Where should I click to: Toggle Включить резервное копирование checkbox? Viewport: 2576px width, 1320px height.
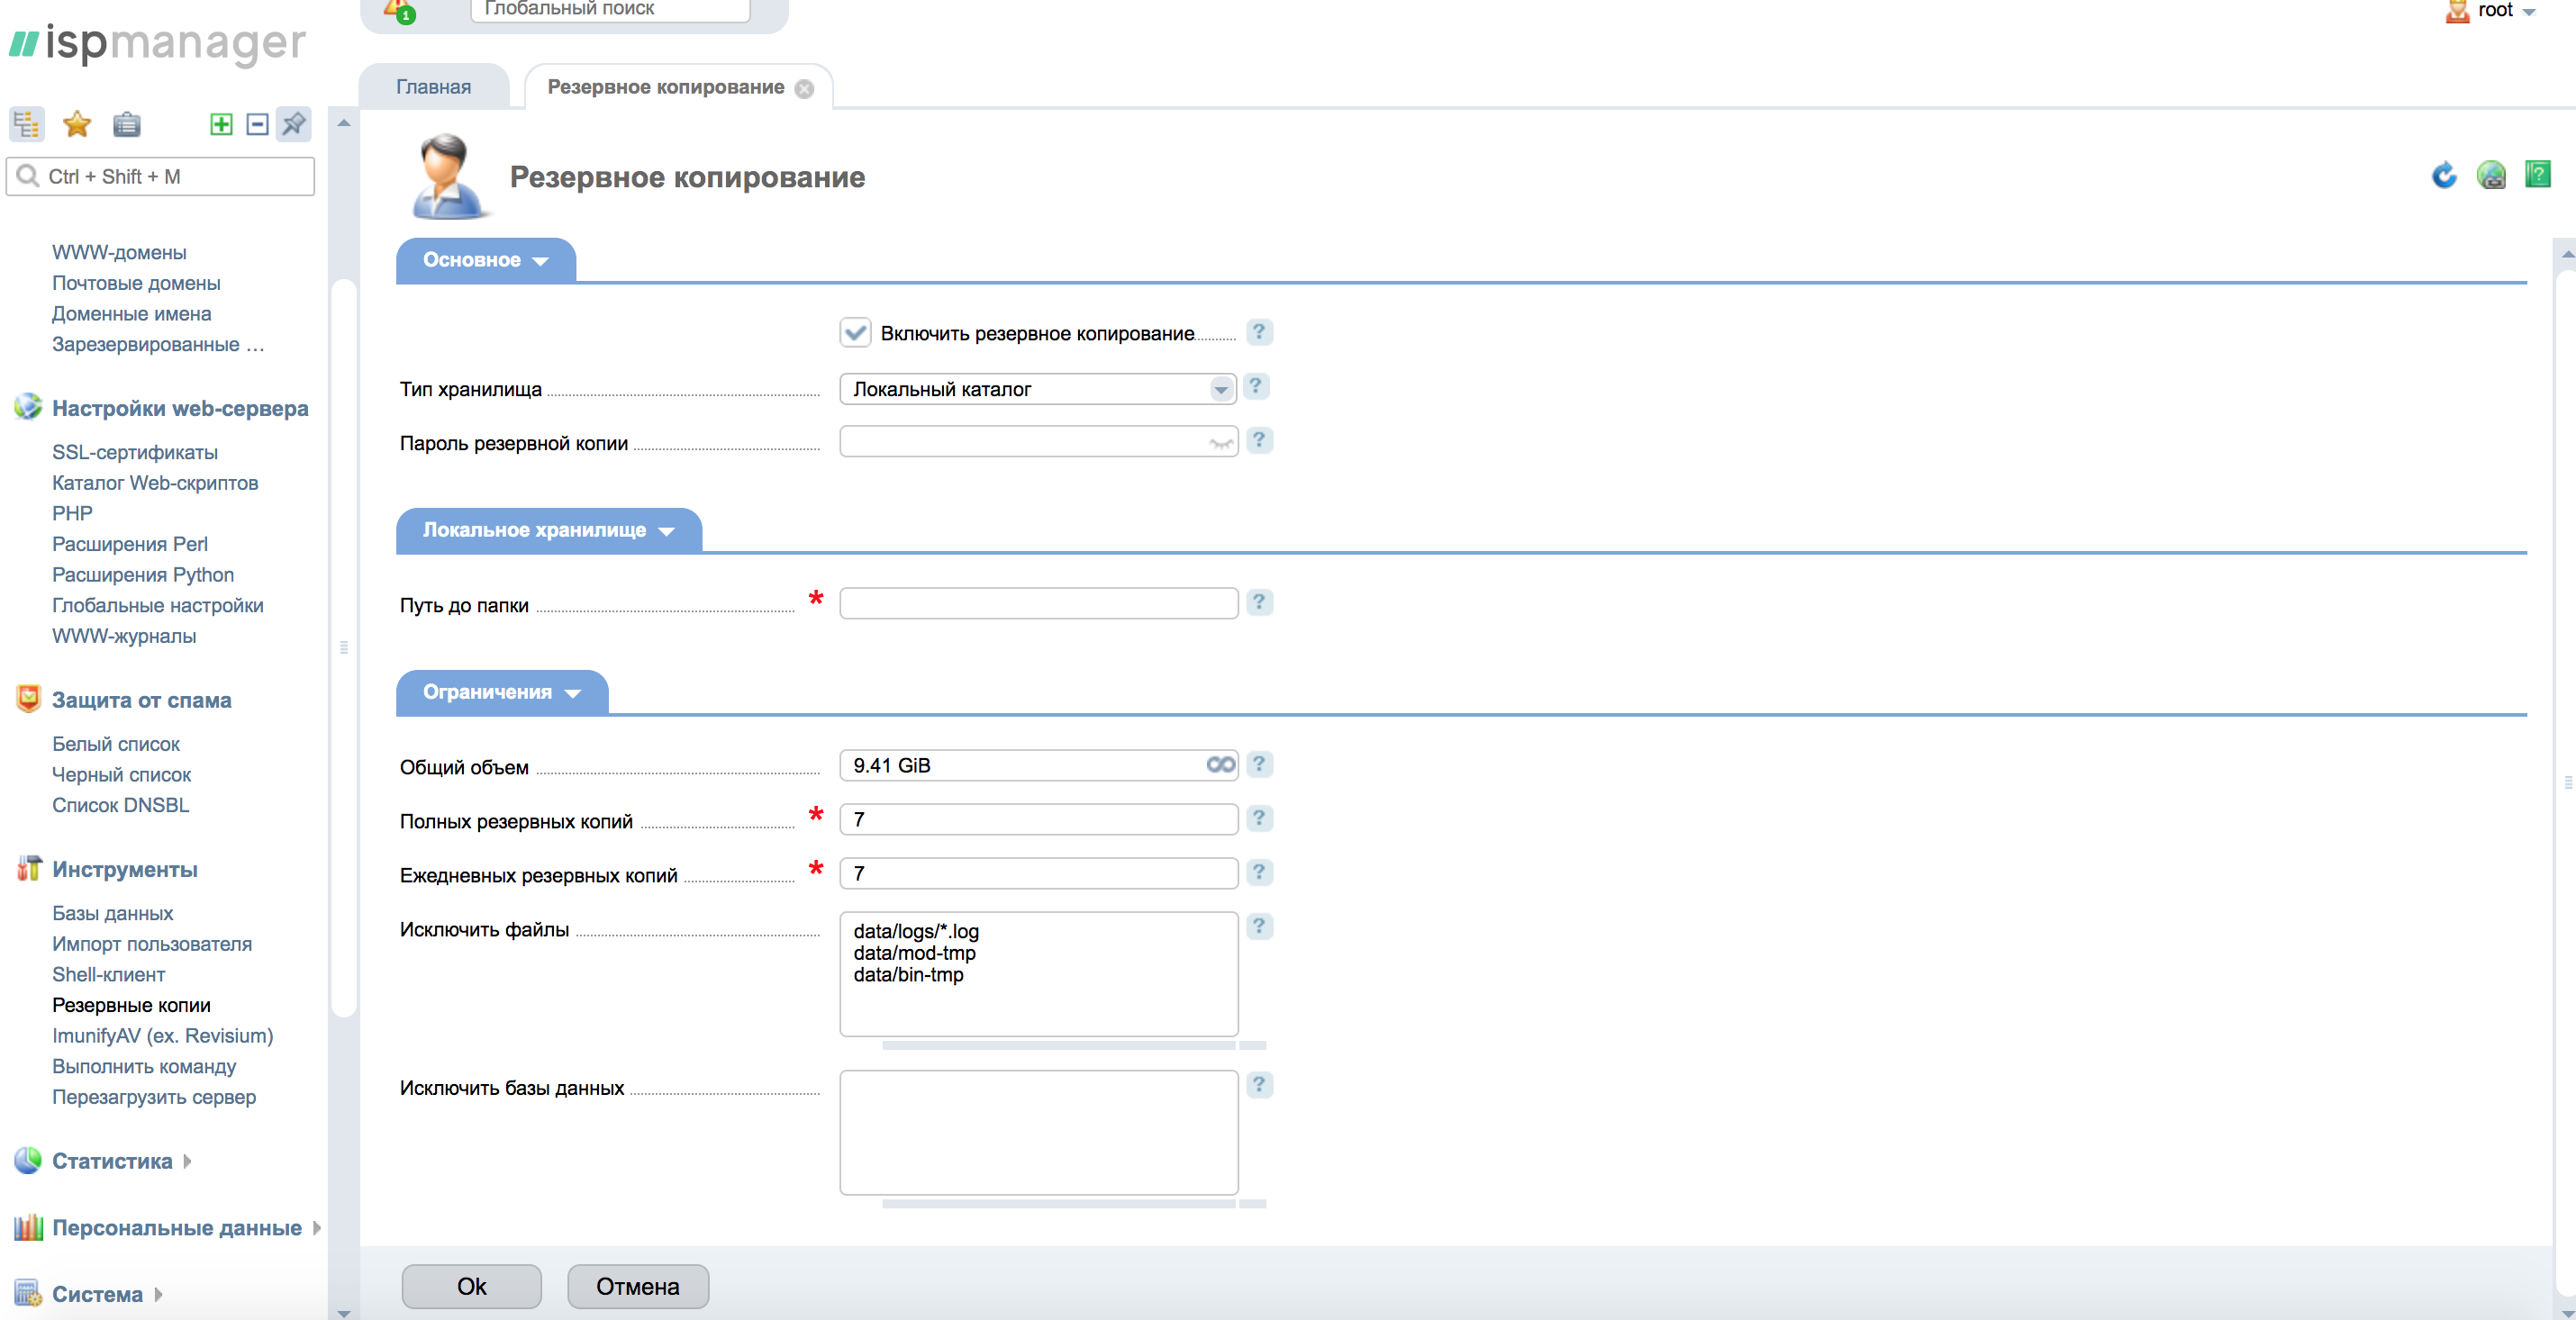855,333
